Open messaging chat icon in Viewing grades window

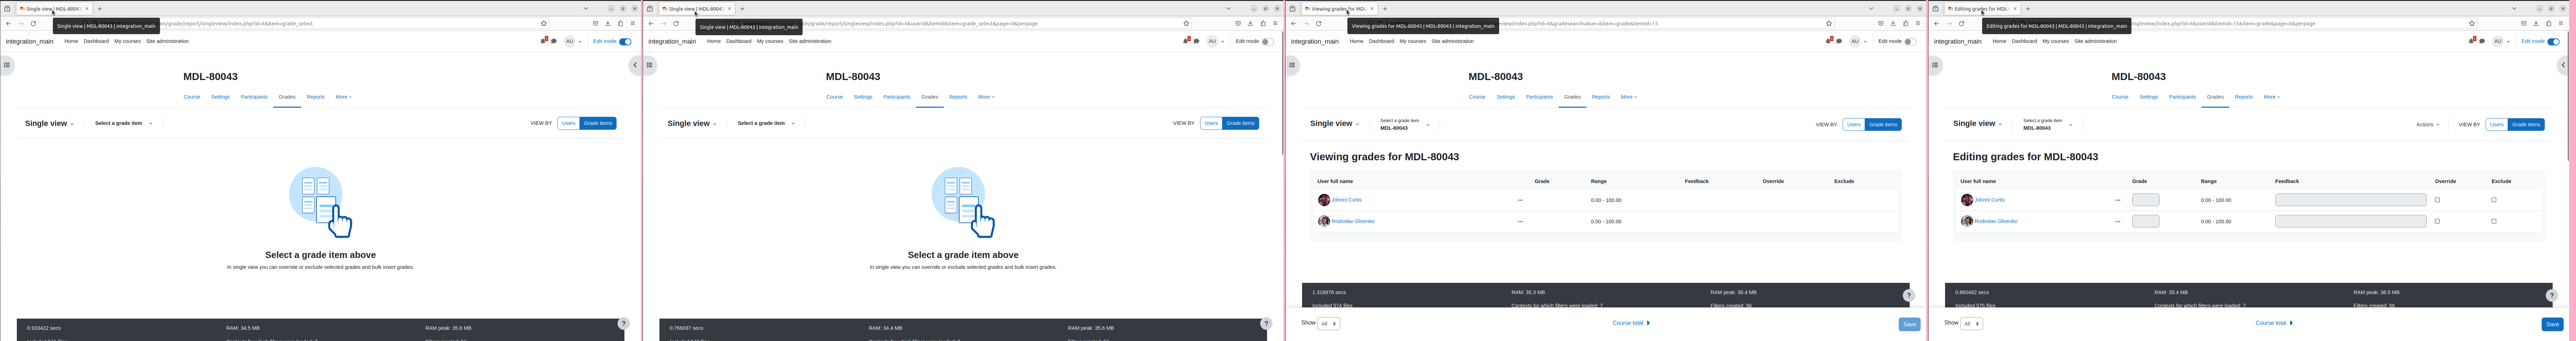tap(1839, 41)
